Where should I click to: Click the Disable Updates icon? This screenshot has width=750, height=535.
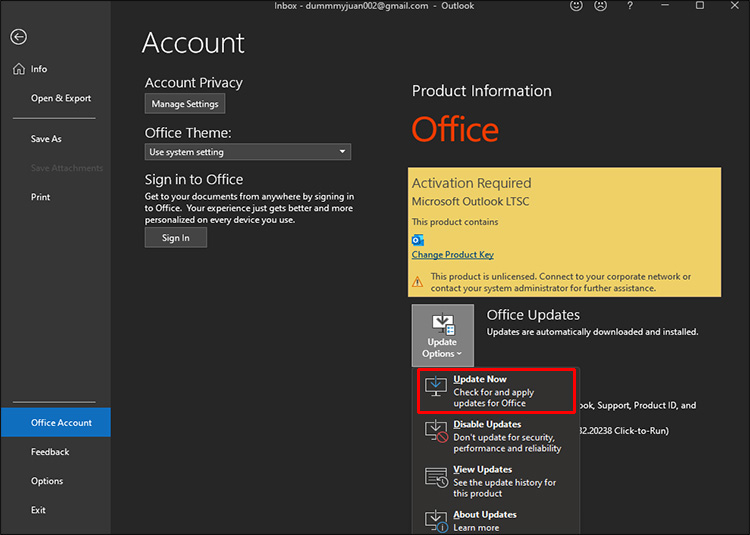pyautogui.click(x=436, y=431)
